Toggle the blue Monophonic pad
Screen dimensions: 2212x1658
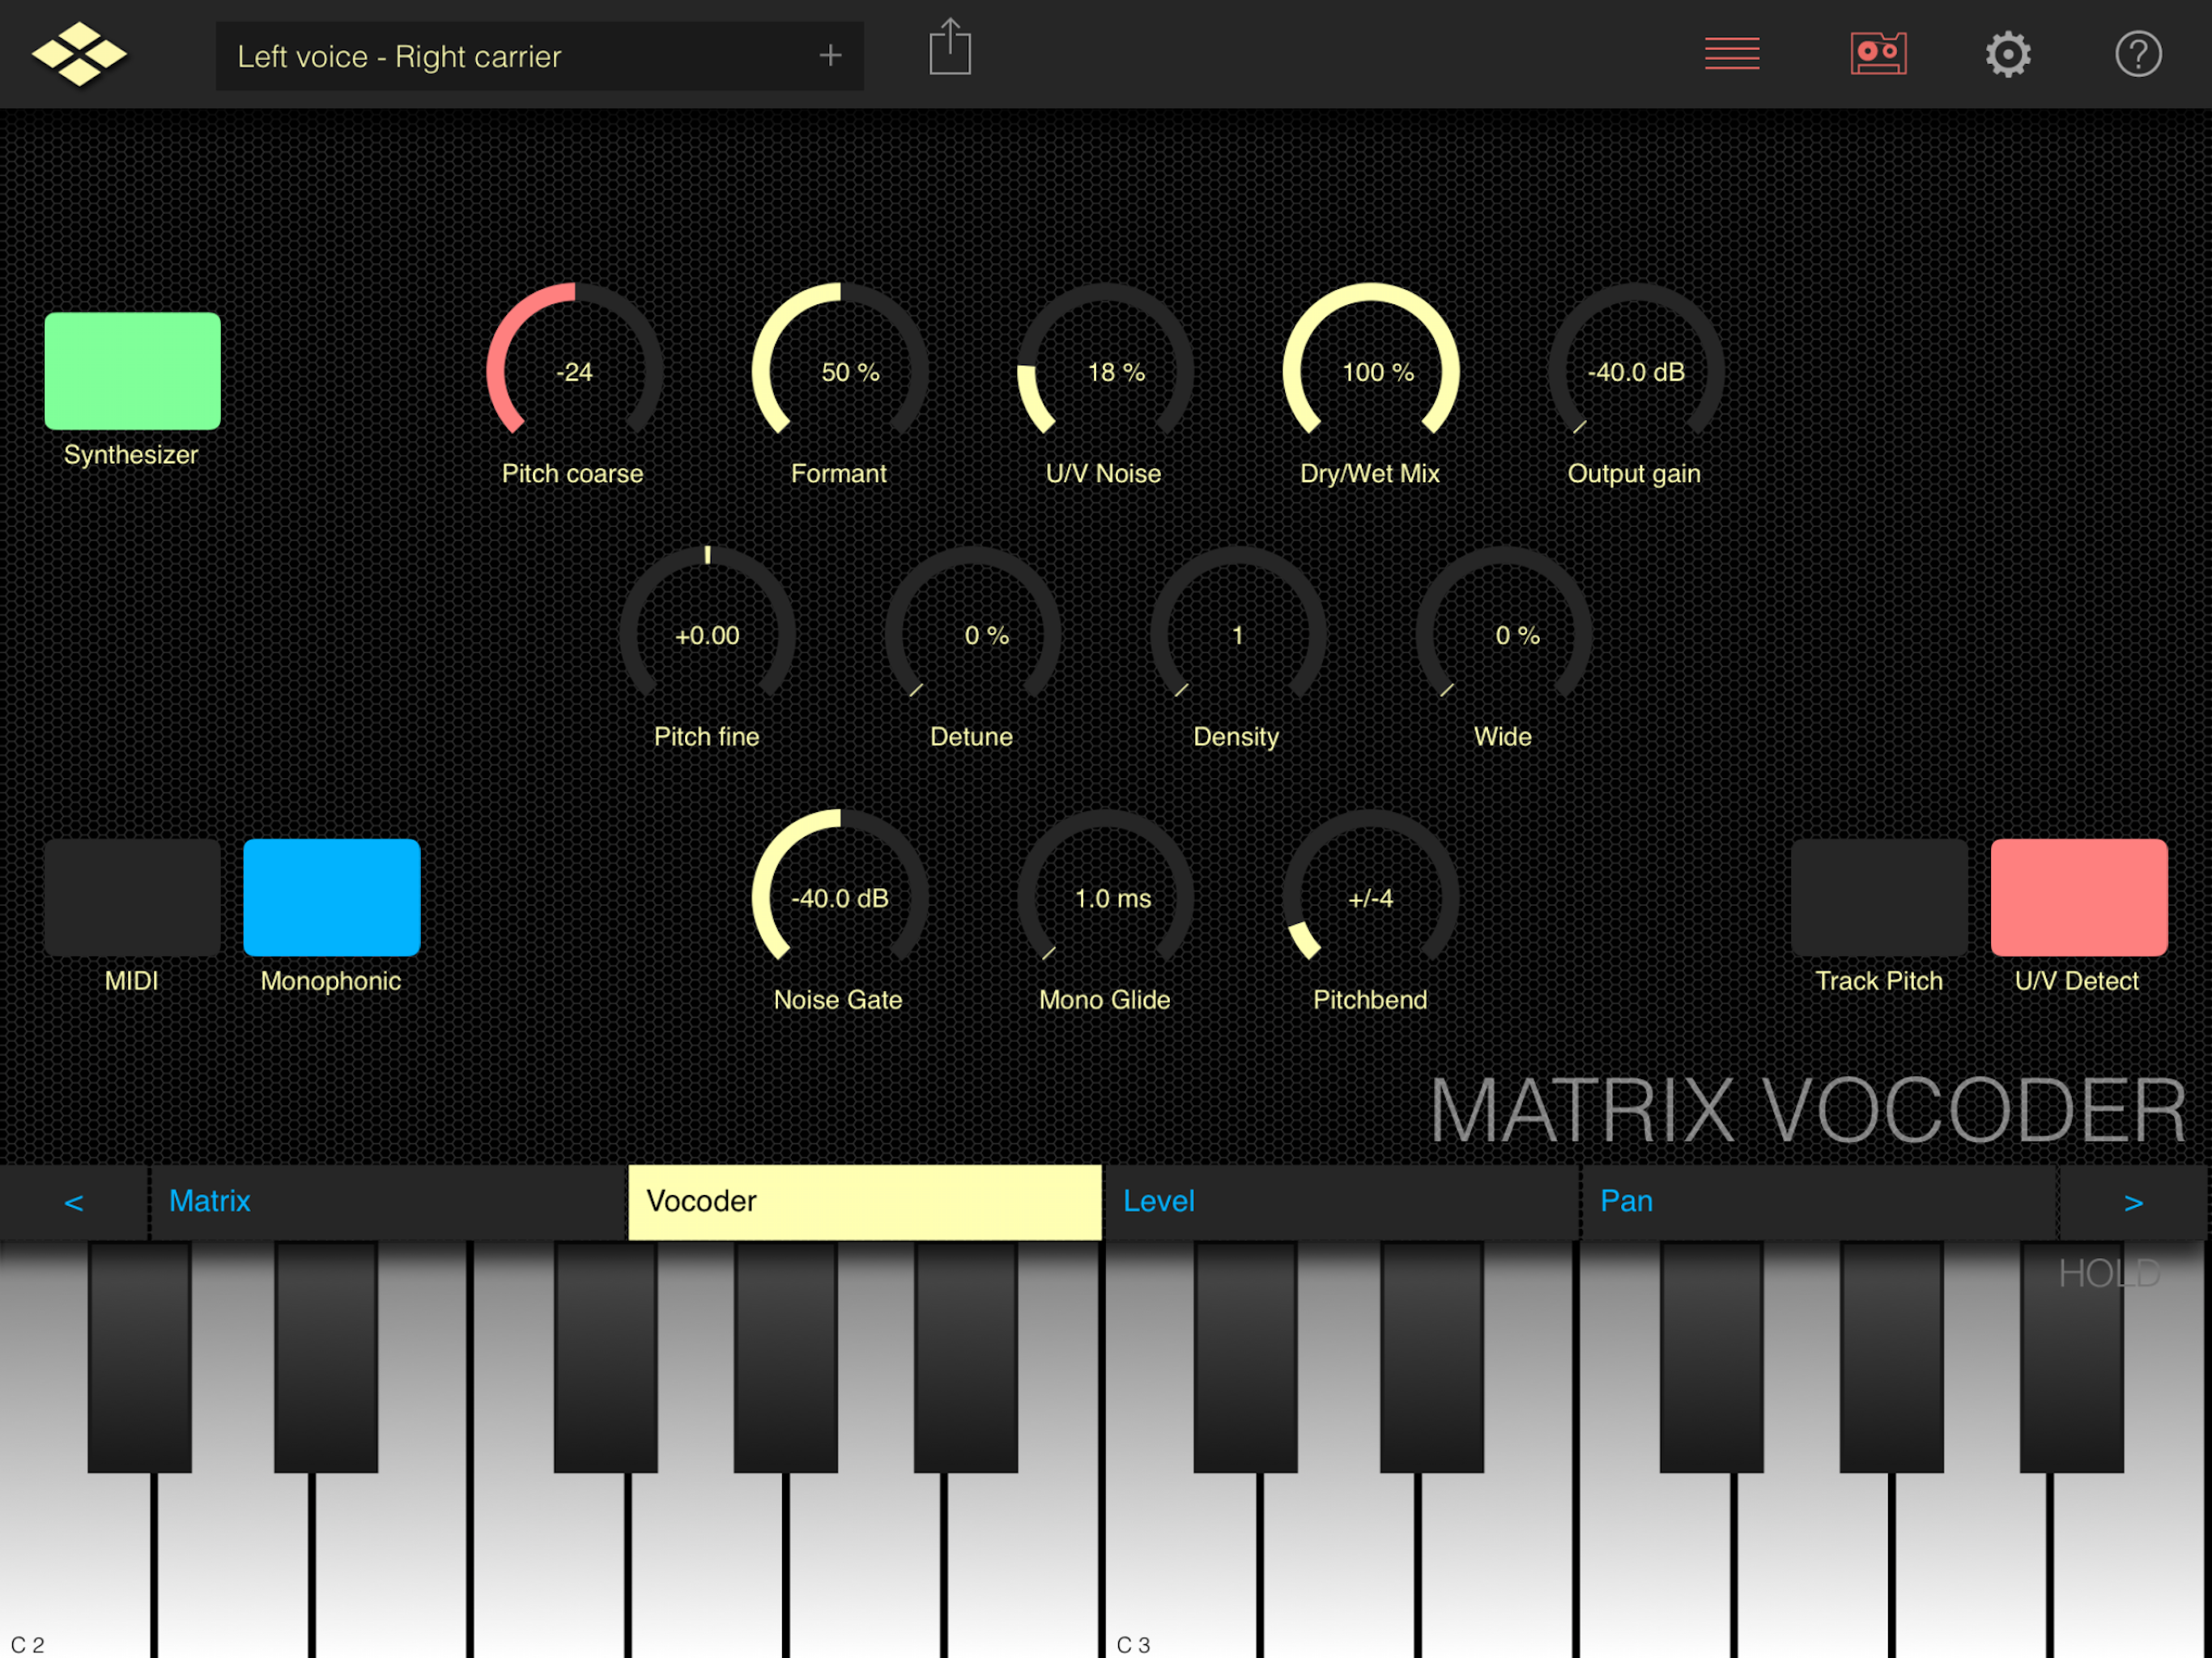tap(331, 897)
